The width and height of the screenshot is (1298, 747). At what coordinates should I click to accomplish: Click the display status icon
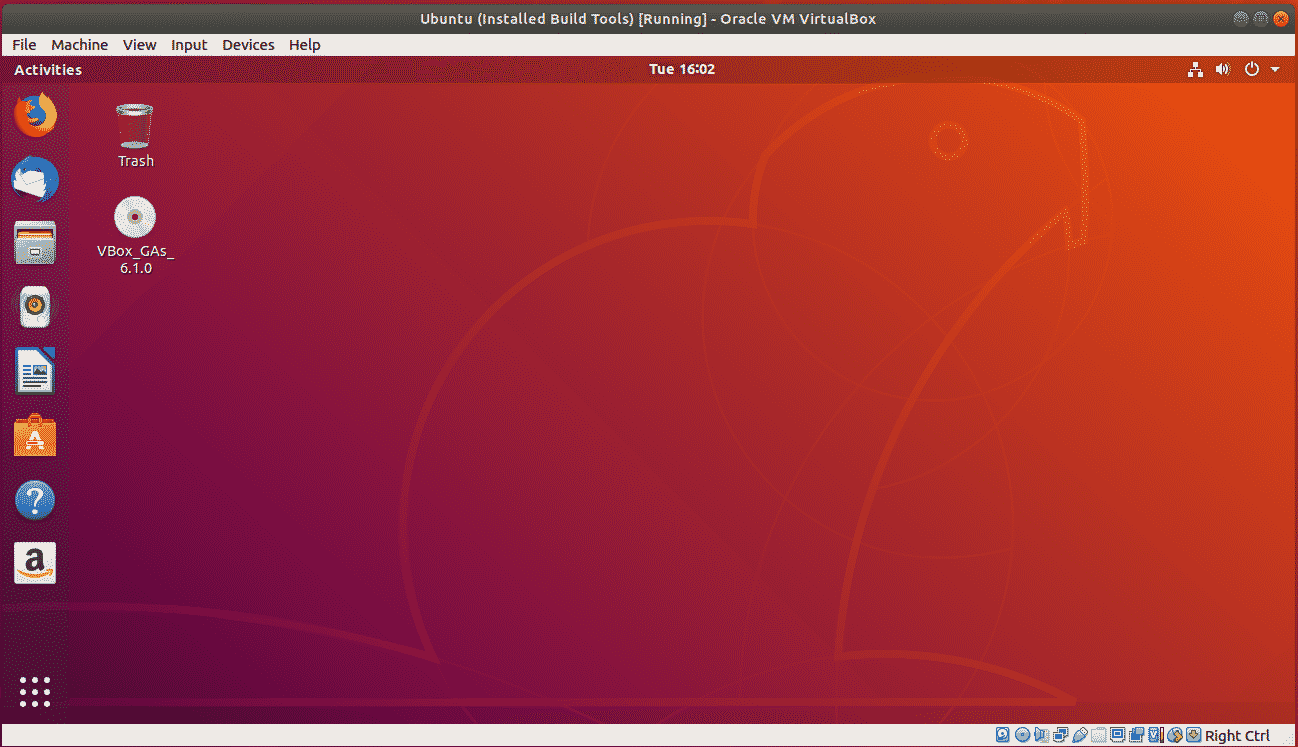(1118, 735)
